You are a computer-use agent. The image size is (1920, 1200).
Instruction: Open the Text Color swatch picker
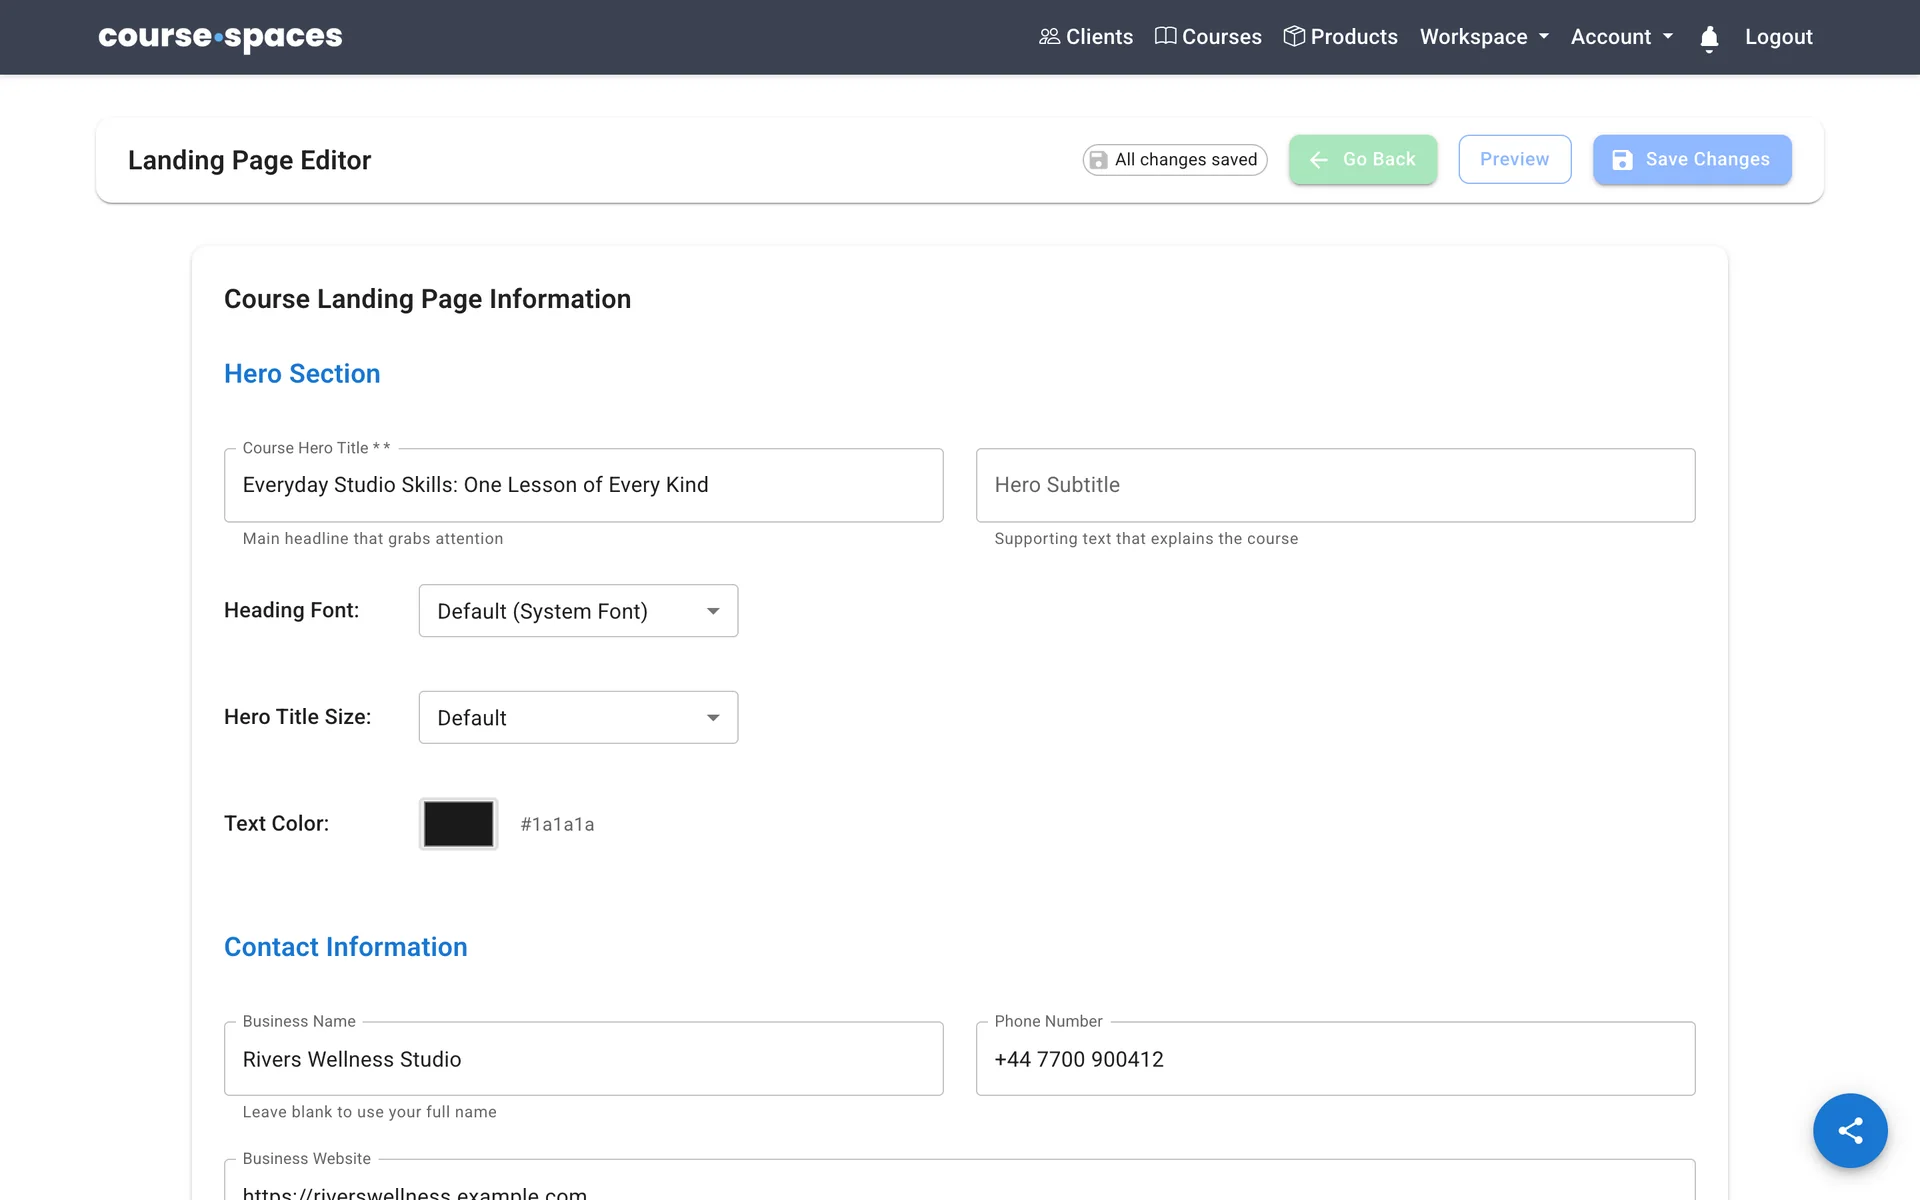458,824
